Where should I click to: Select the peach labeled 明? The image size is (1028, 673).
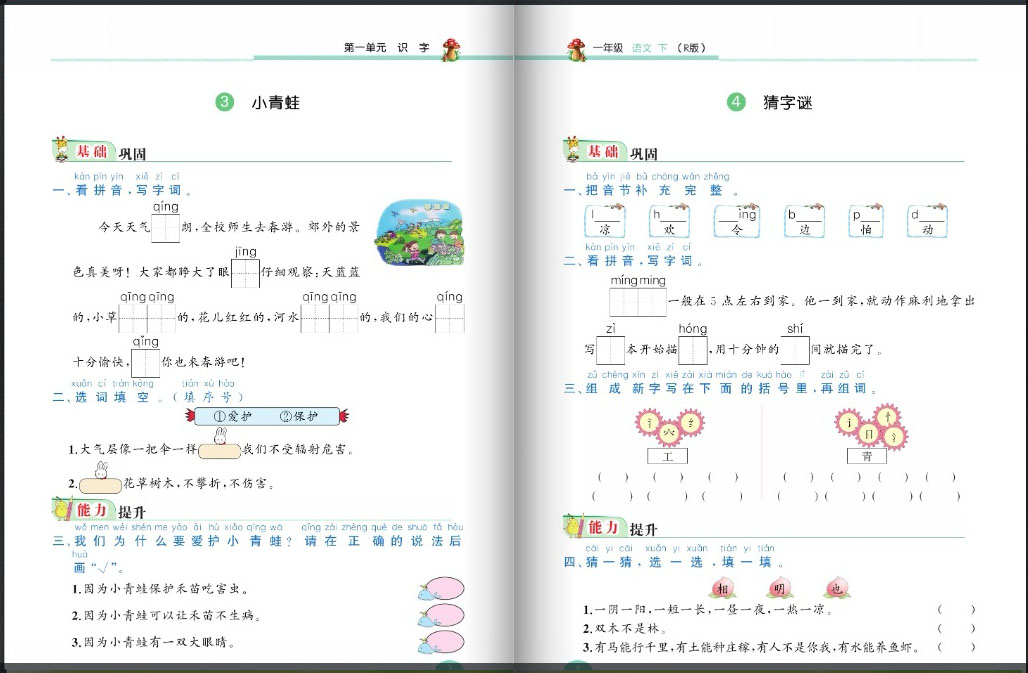(776, 588)
